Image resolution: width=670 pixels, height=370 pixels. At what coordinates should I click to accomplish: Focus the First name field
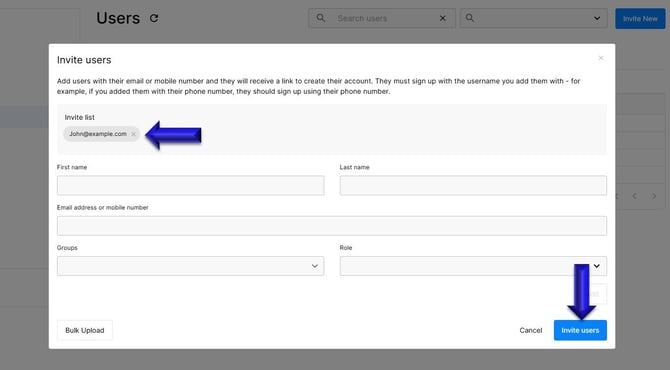coord(191,185)
